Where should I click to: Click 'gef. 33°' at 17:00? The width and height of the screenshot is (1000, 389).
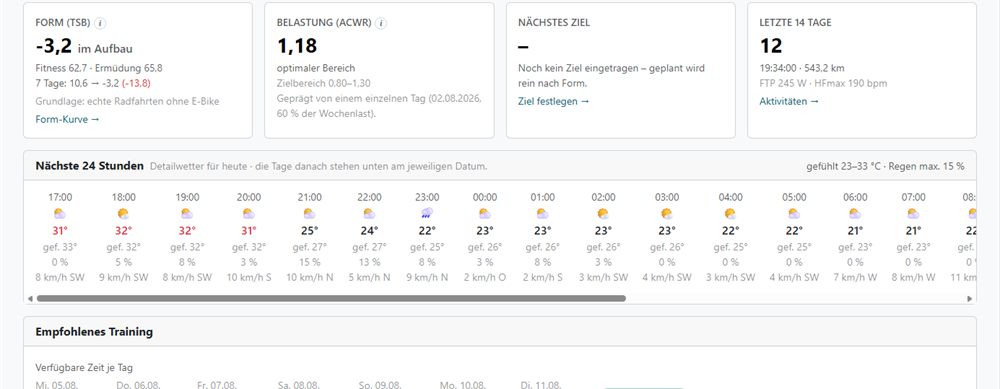(x=60, y=247)
